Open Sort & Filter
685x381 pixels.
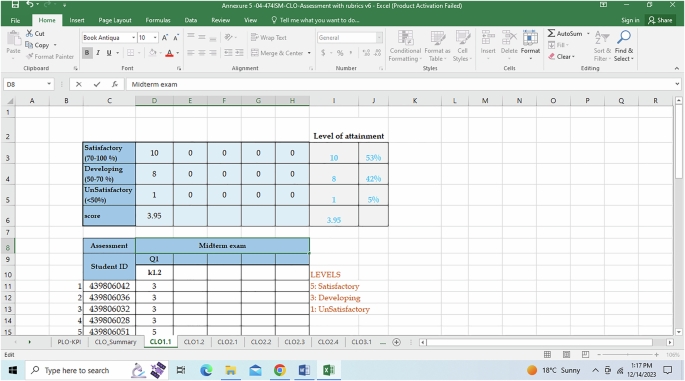tap(602, 46)
